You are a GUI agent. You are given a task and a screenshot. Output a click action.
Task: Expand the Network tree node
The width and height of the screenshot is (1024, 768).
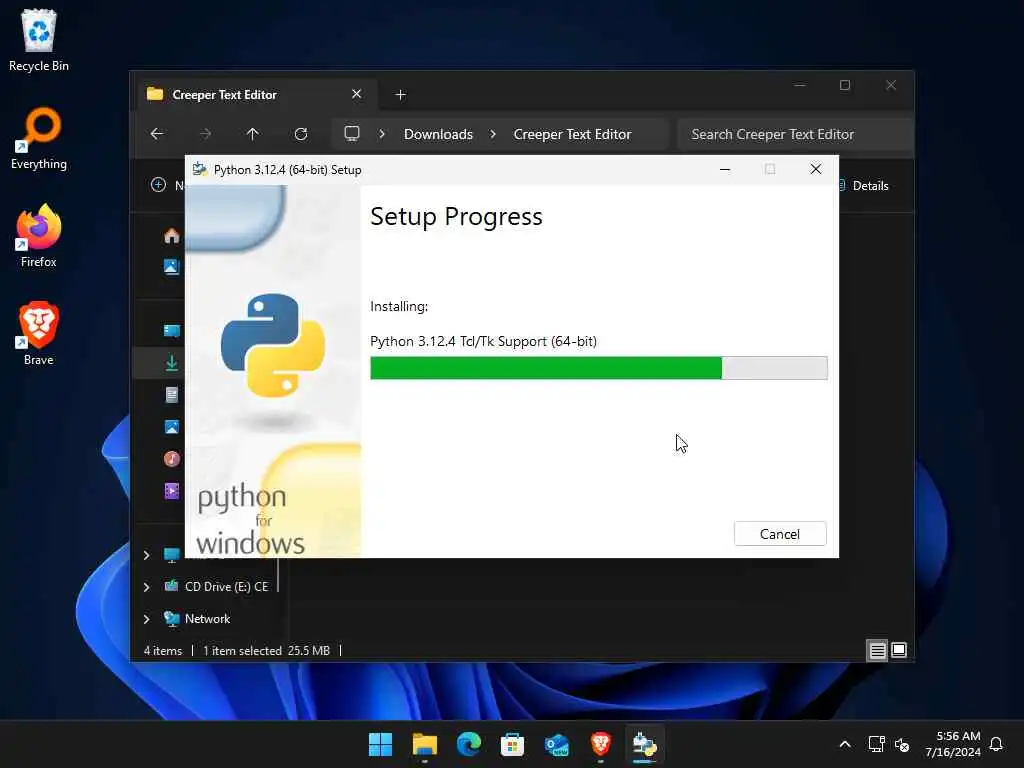(x=146, y=619)
